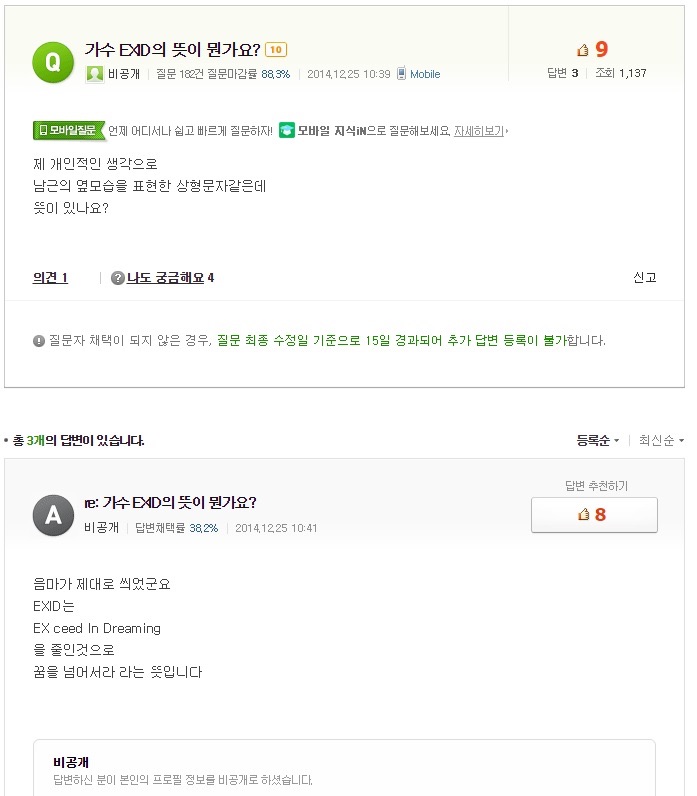This screenshot has height=796, width=697.
Task: Click the exclamation notice icon
Action: [39, 341]
